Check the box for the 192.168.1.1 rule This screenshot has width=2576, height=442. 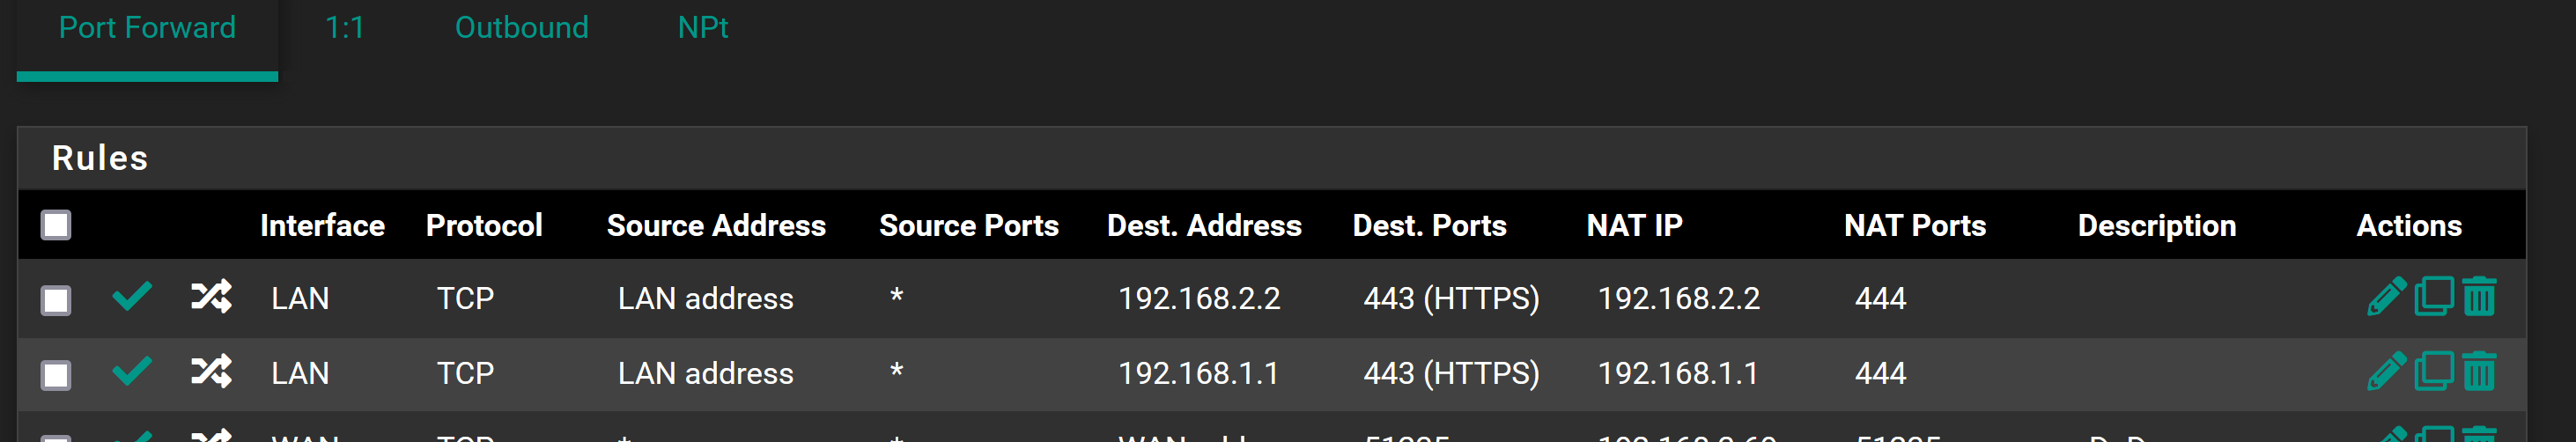pyautogui.click(x=56, y=375)
